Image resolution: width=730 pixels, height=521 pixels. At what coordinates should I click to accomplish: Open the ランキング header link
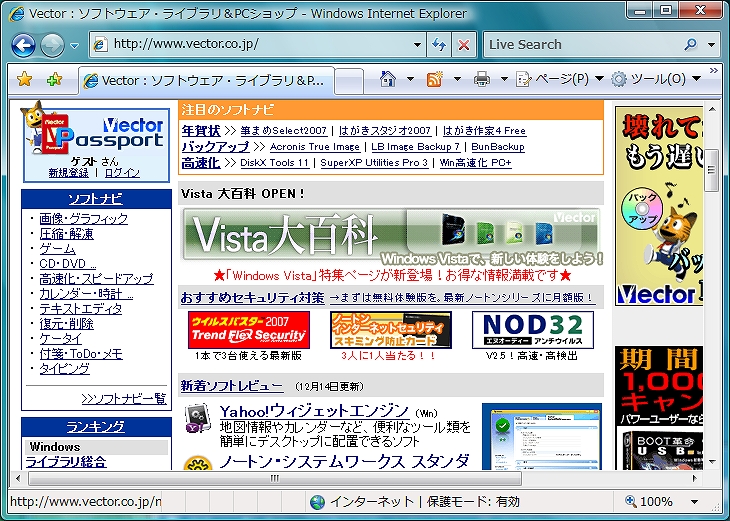[95, 426]
